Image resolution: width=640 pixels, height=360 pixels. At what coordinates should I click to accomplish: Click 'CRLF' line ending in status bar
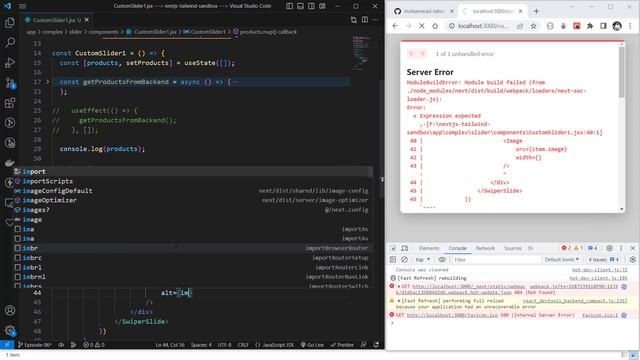tap(243, 345)
